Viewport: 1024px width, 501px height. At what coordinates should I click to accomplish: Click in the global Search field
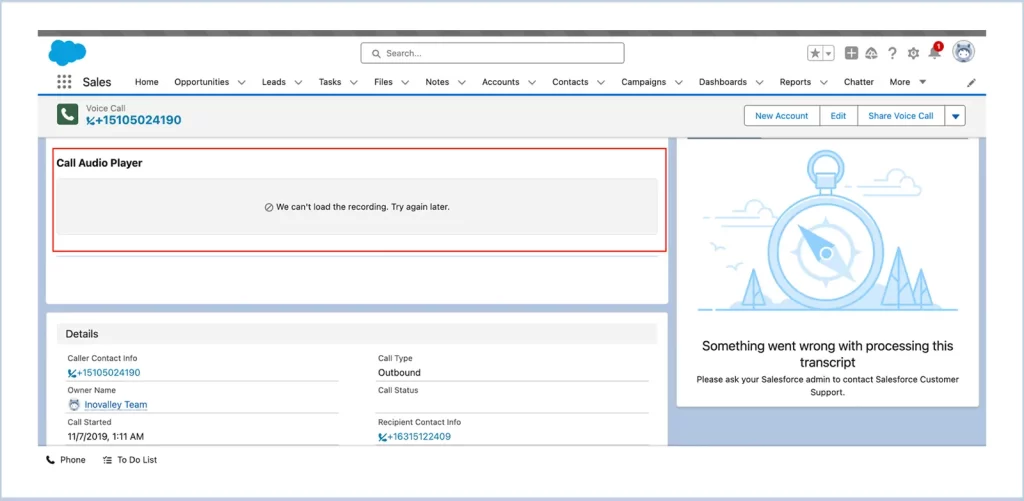[x=492, y=53]
